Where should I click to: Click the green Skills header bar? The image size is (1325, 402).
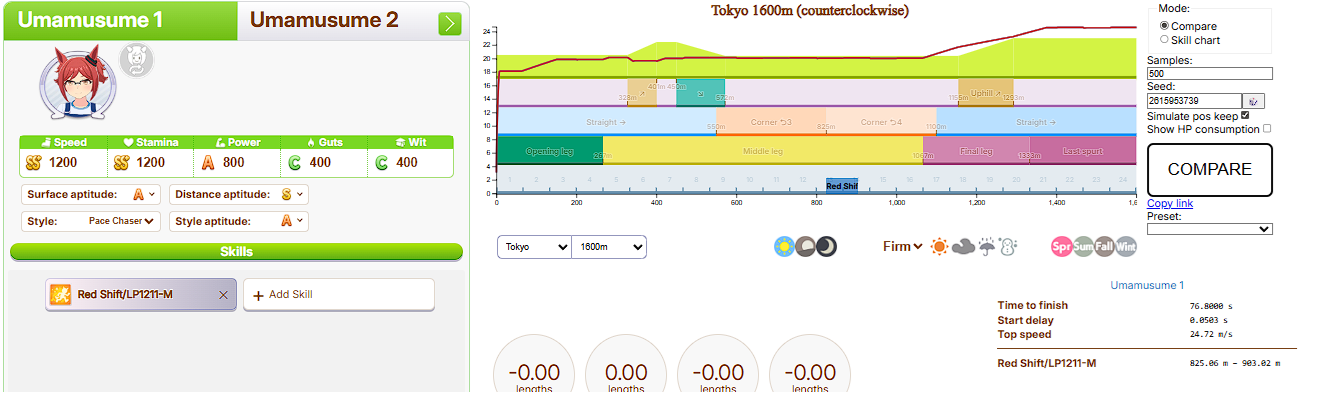237,252
